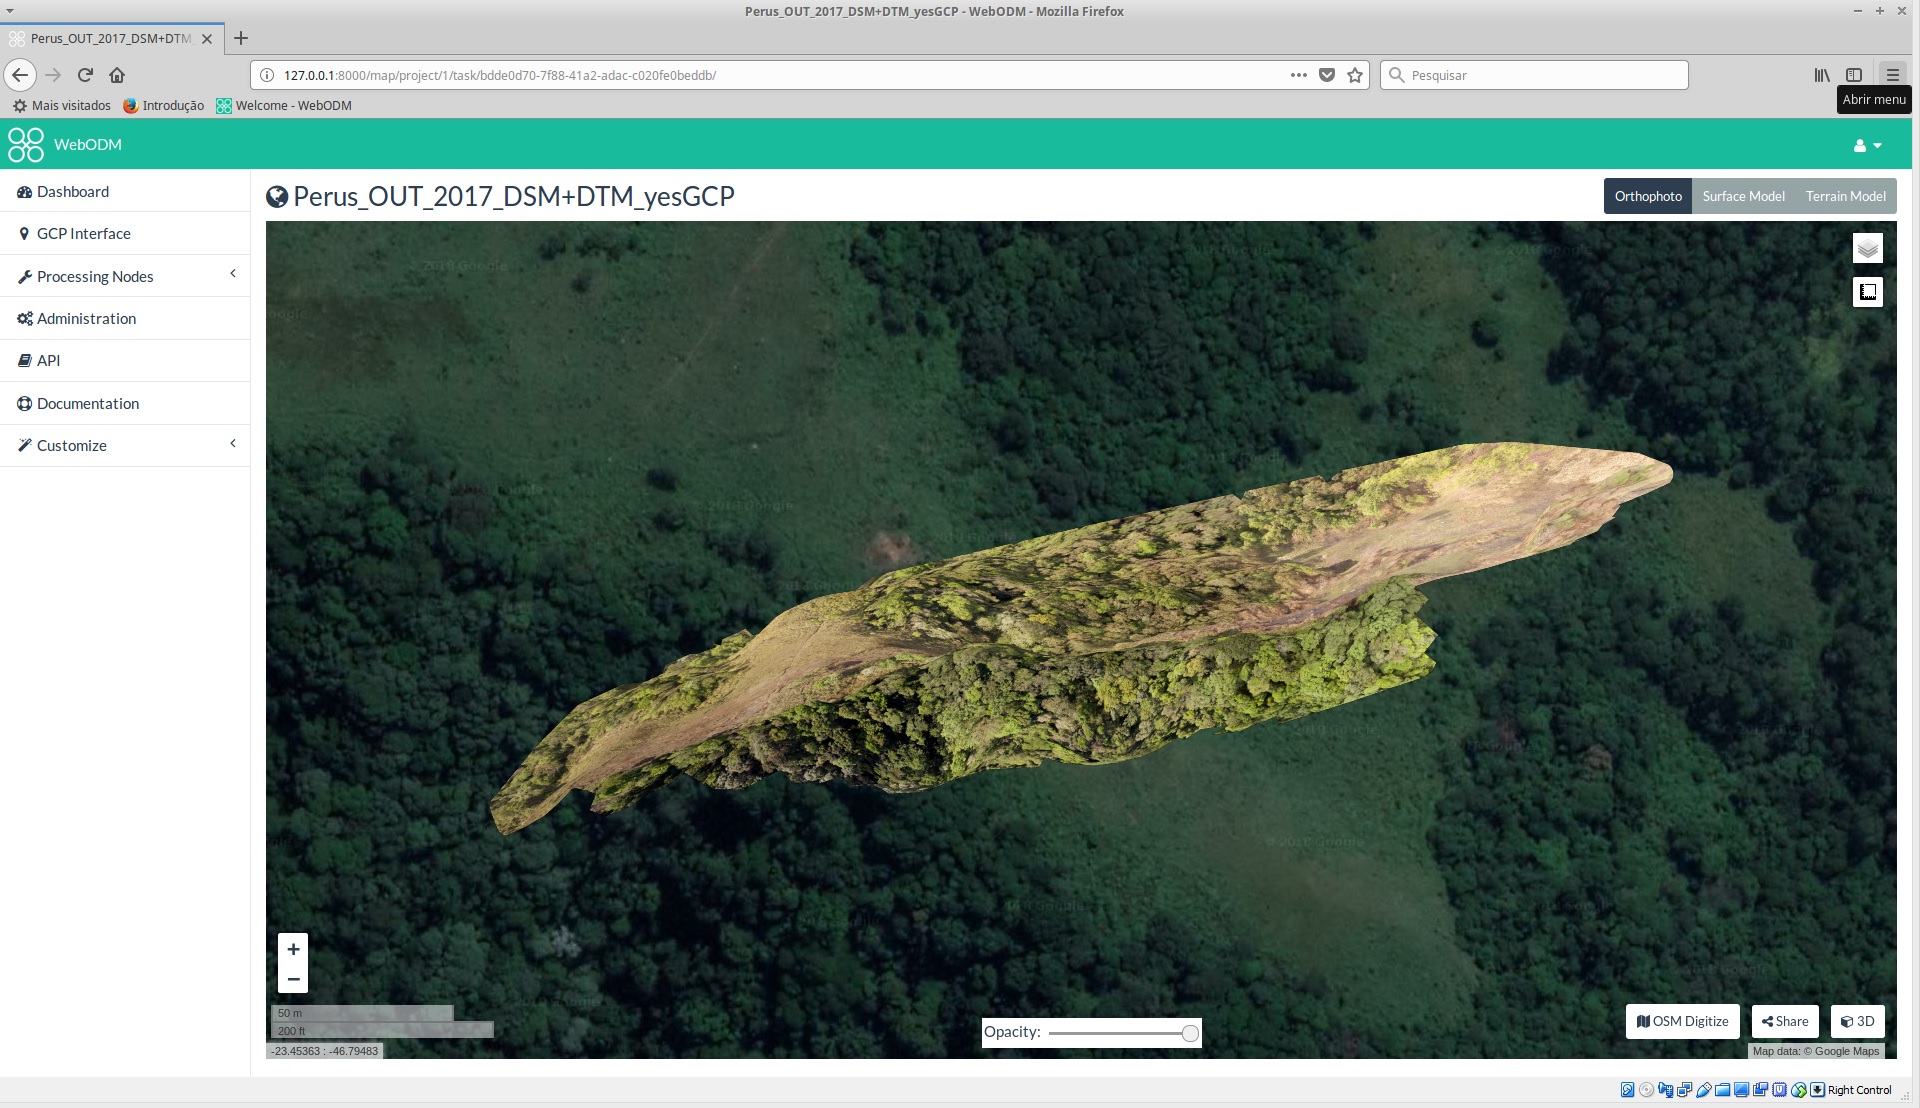Click the user account icon at top right

[1860, 145]
